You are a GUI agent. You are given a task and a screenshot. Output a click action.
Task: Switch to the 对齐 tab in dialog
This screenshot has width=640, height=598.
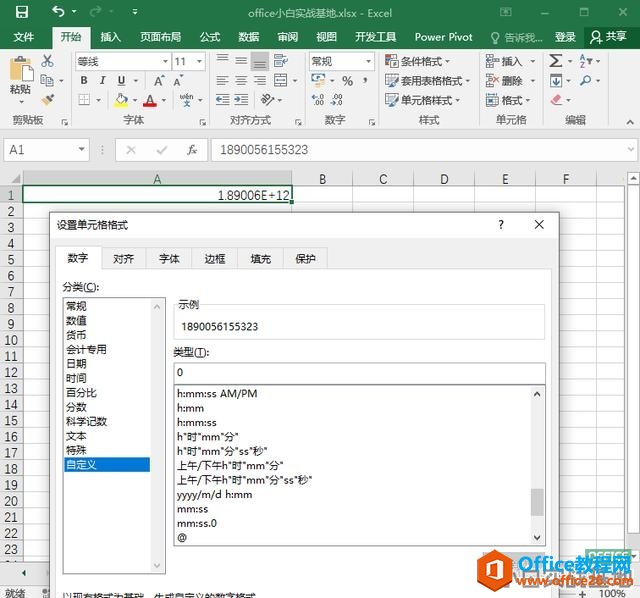(x=123, y=258)
